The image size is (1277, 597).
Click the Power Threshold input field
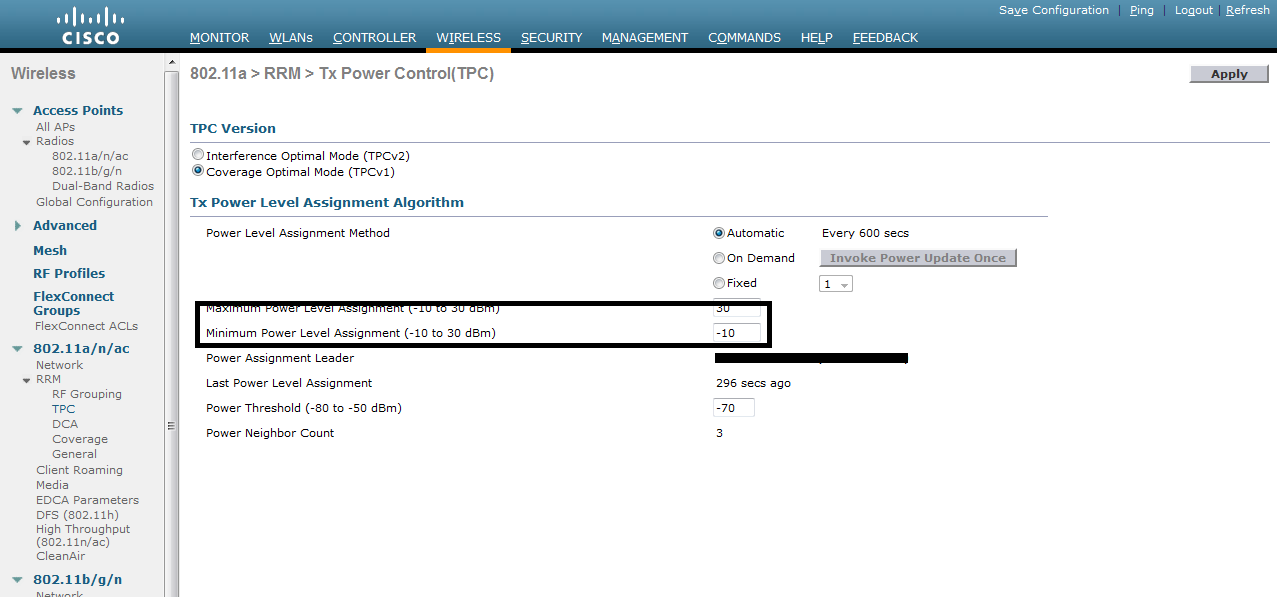tap(734, 408)
